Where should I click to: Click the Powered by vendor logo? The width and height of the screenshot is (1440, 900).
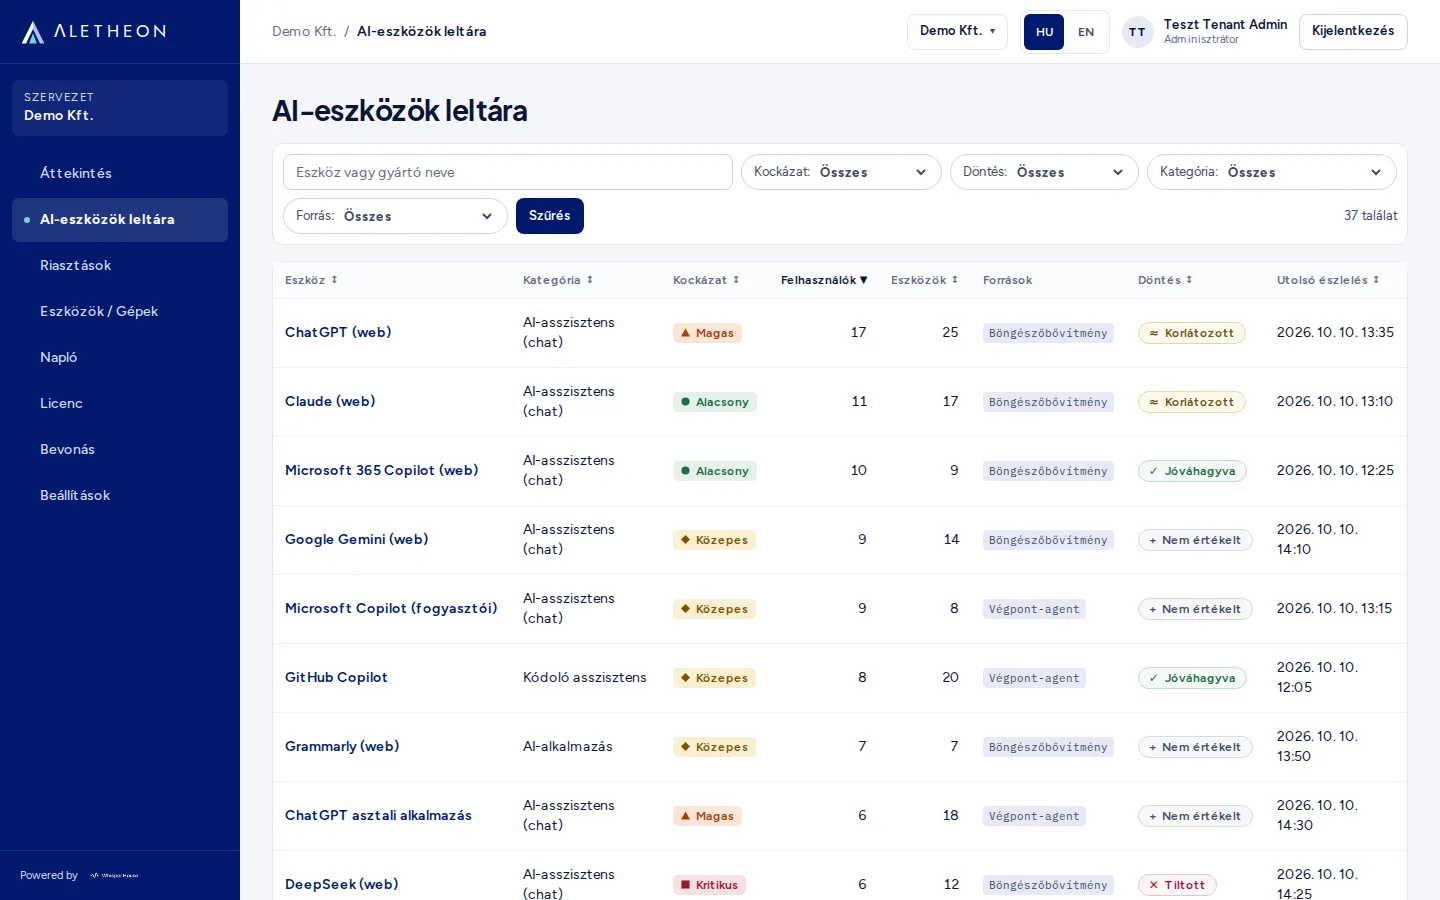point(114,876)
